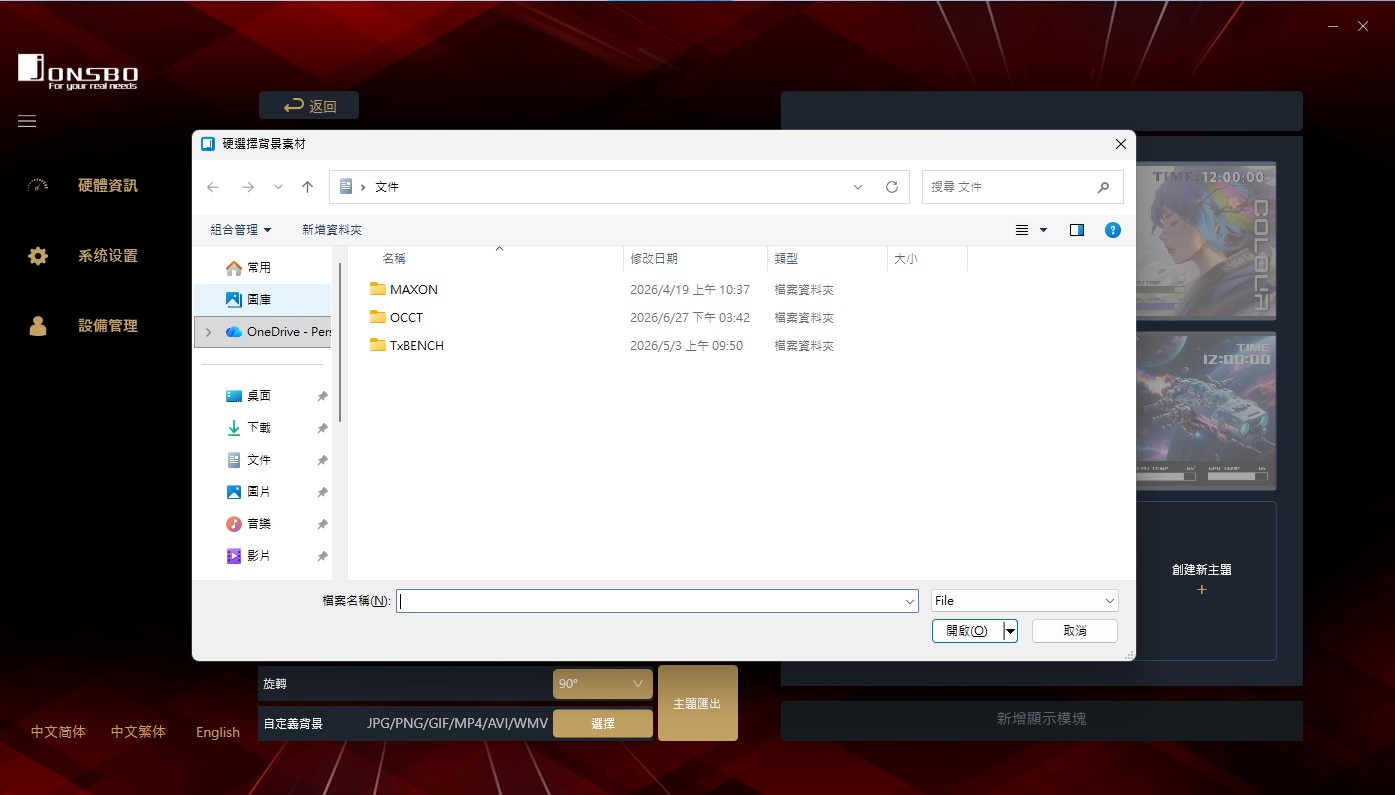
Task: Select the MAXON folder
Action: click(x=403, y=290)
